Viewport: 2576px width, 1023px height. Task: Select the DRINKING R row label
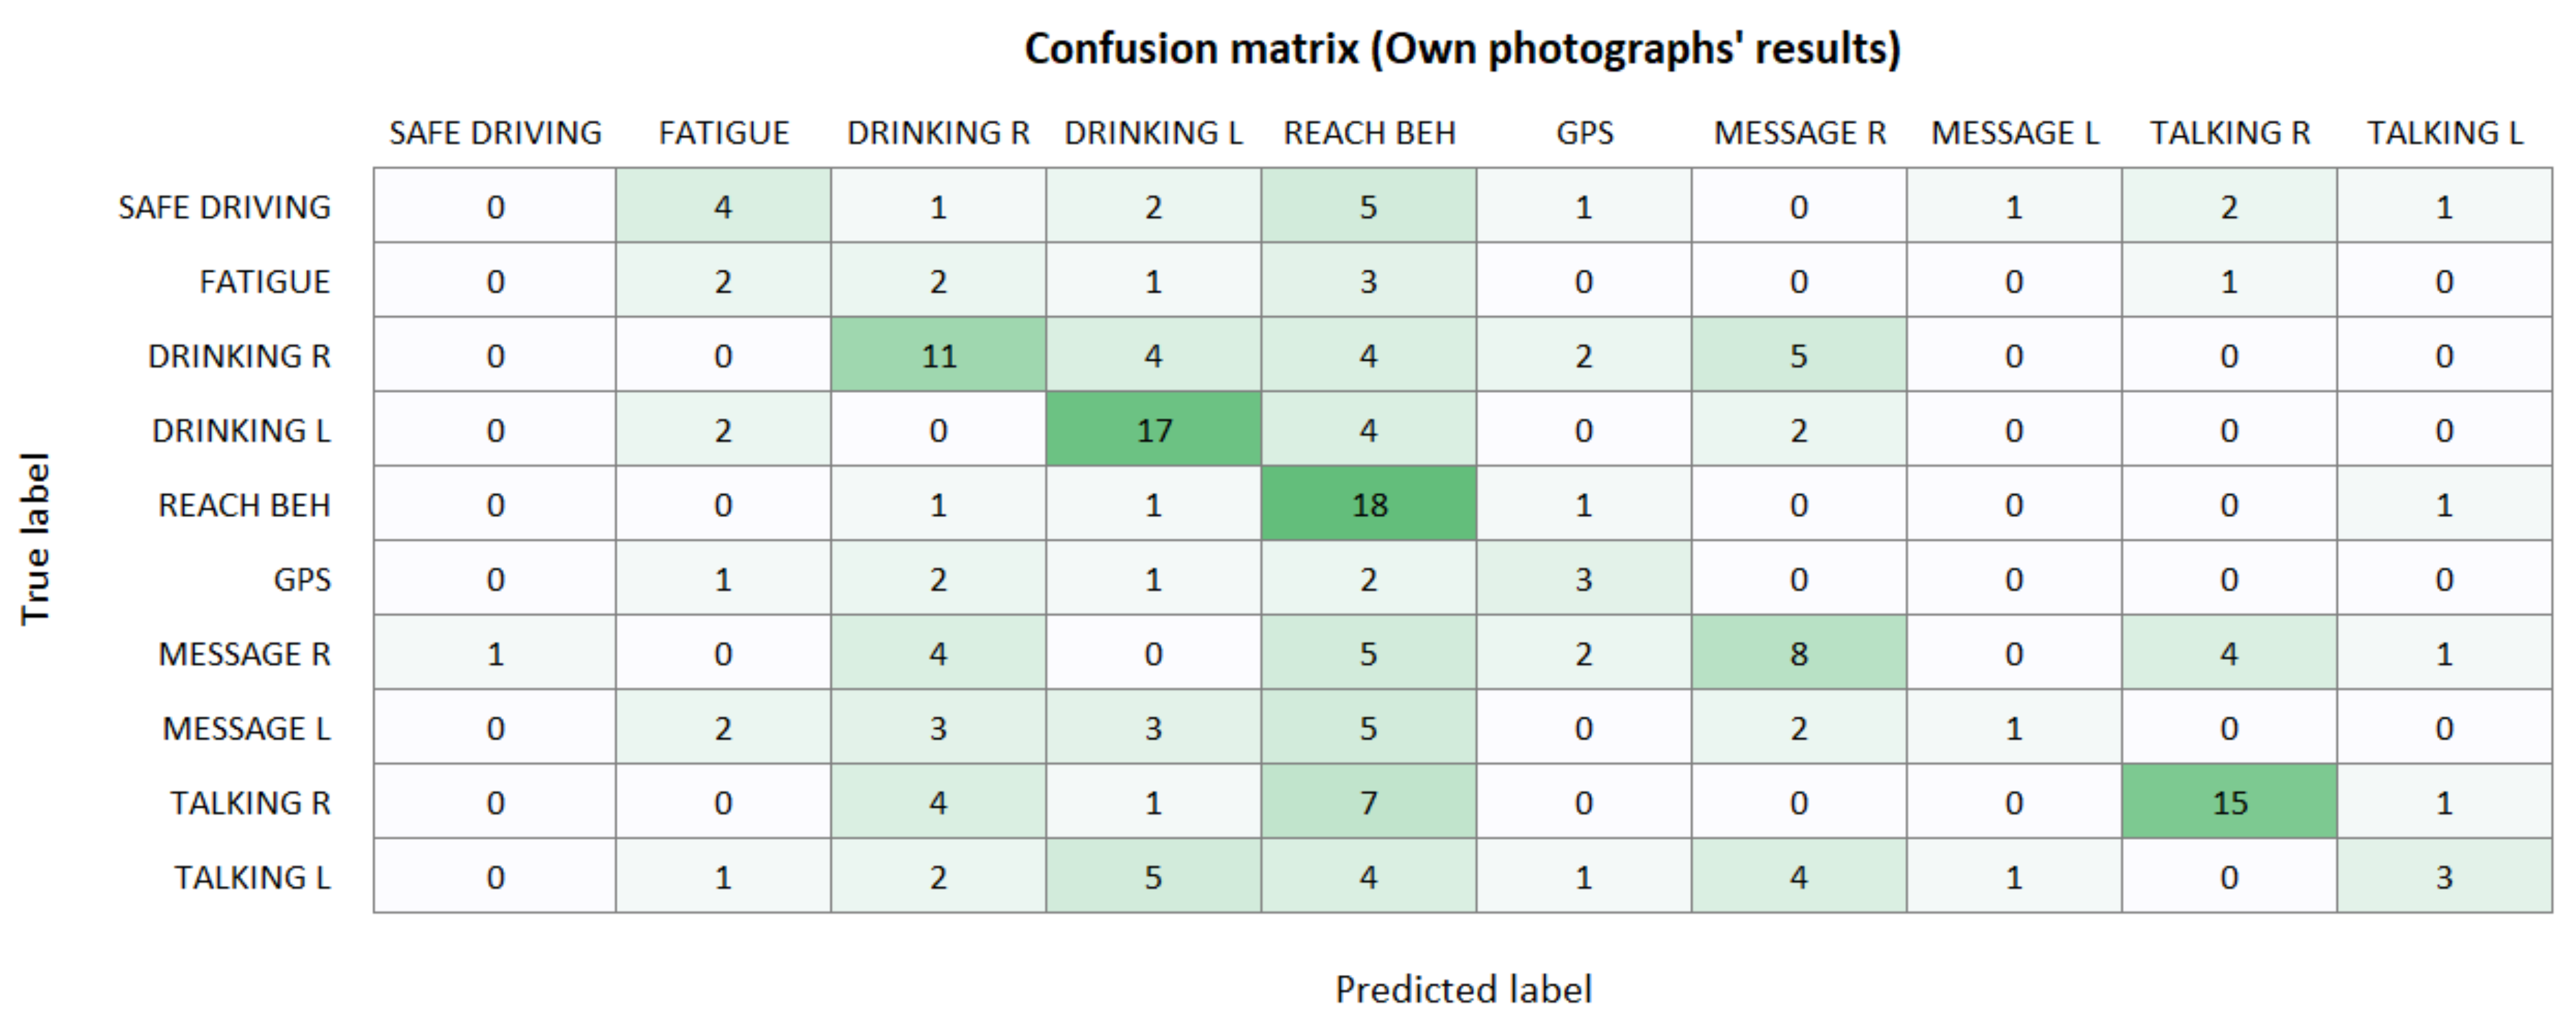(239, 356)
